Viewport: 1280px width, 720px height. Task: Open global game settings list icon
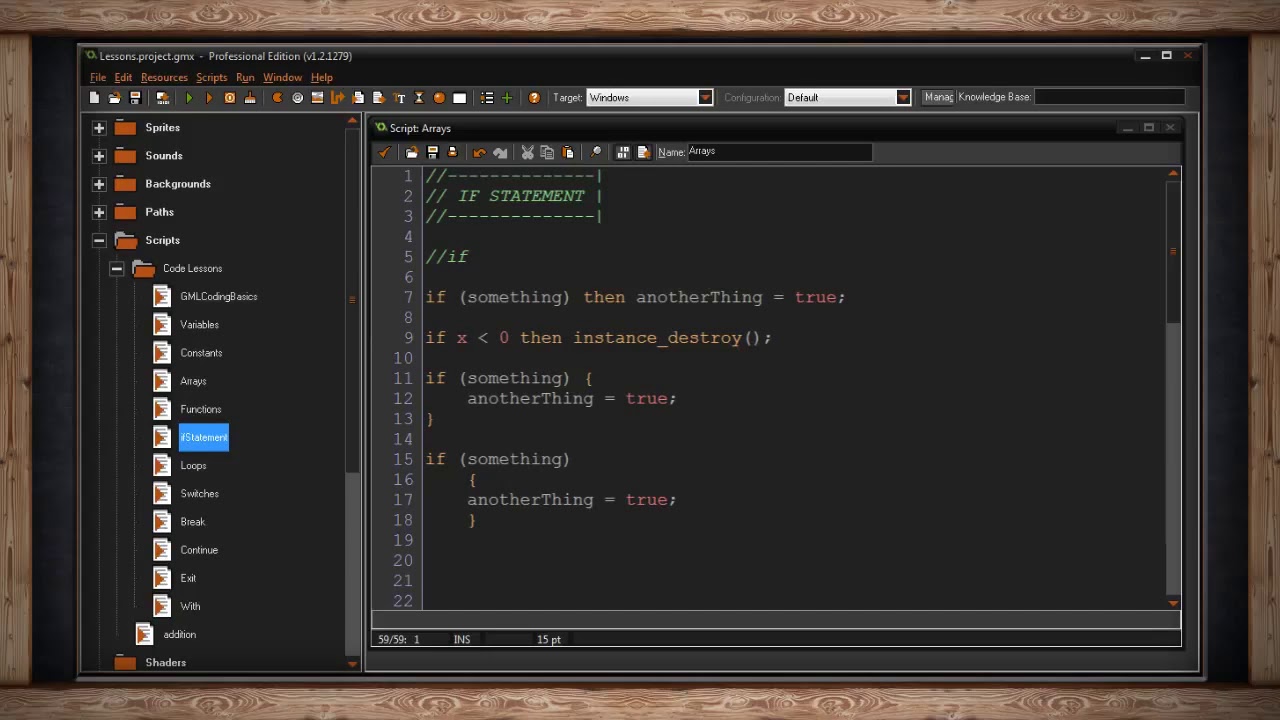coord(487,97)
